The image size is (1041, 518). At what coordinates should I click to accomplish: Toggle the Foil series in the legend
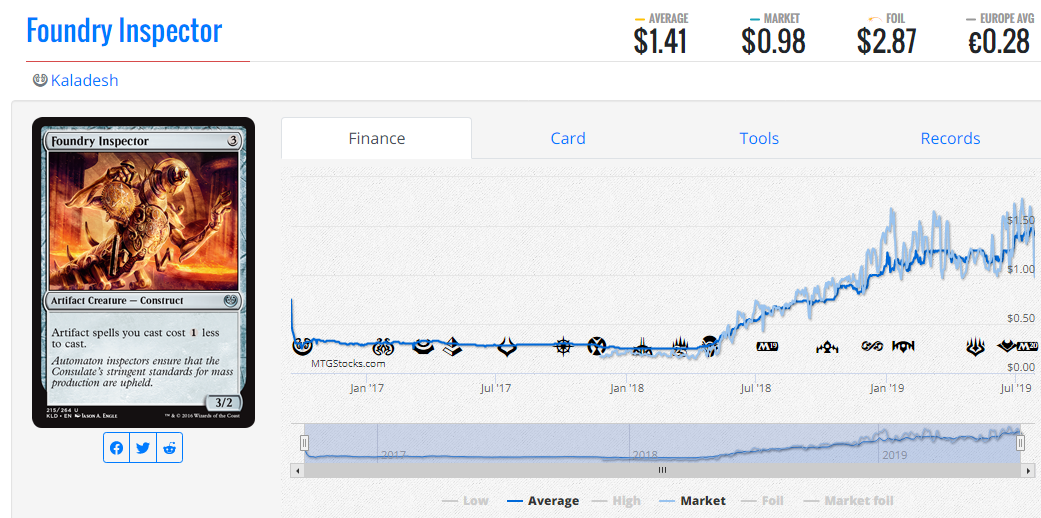(763, 501)
